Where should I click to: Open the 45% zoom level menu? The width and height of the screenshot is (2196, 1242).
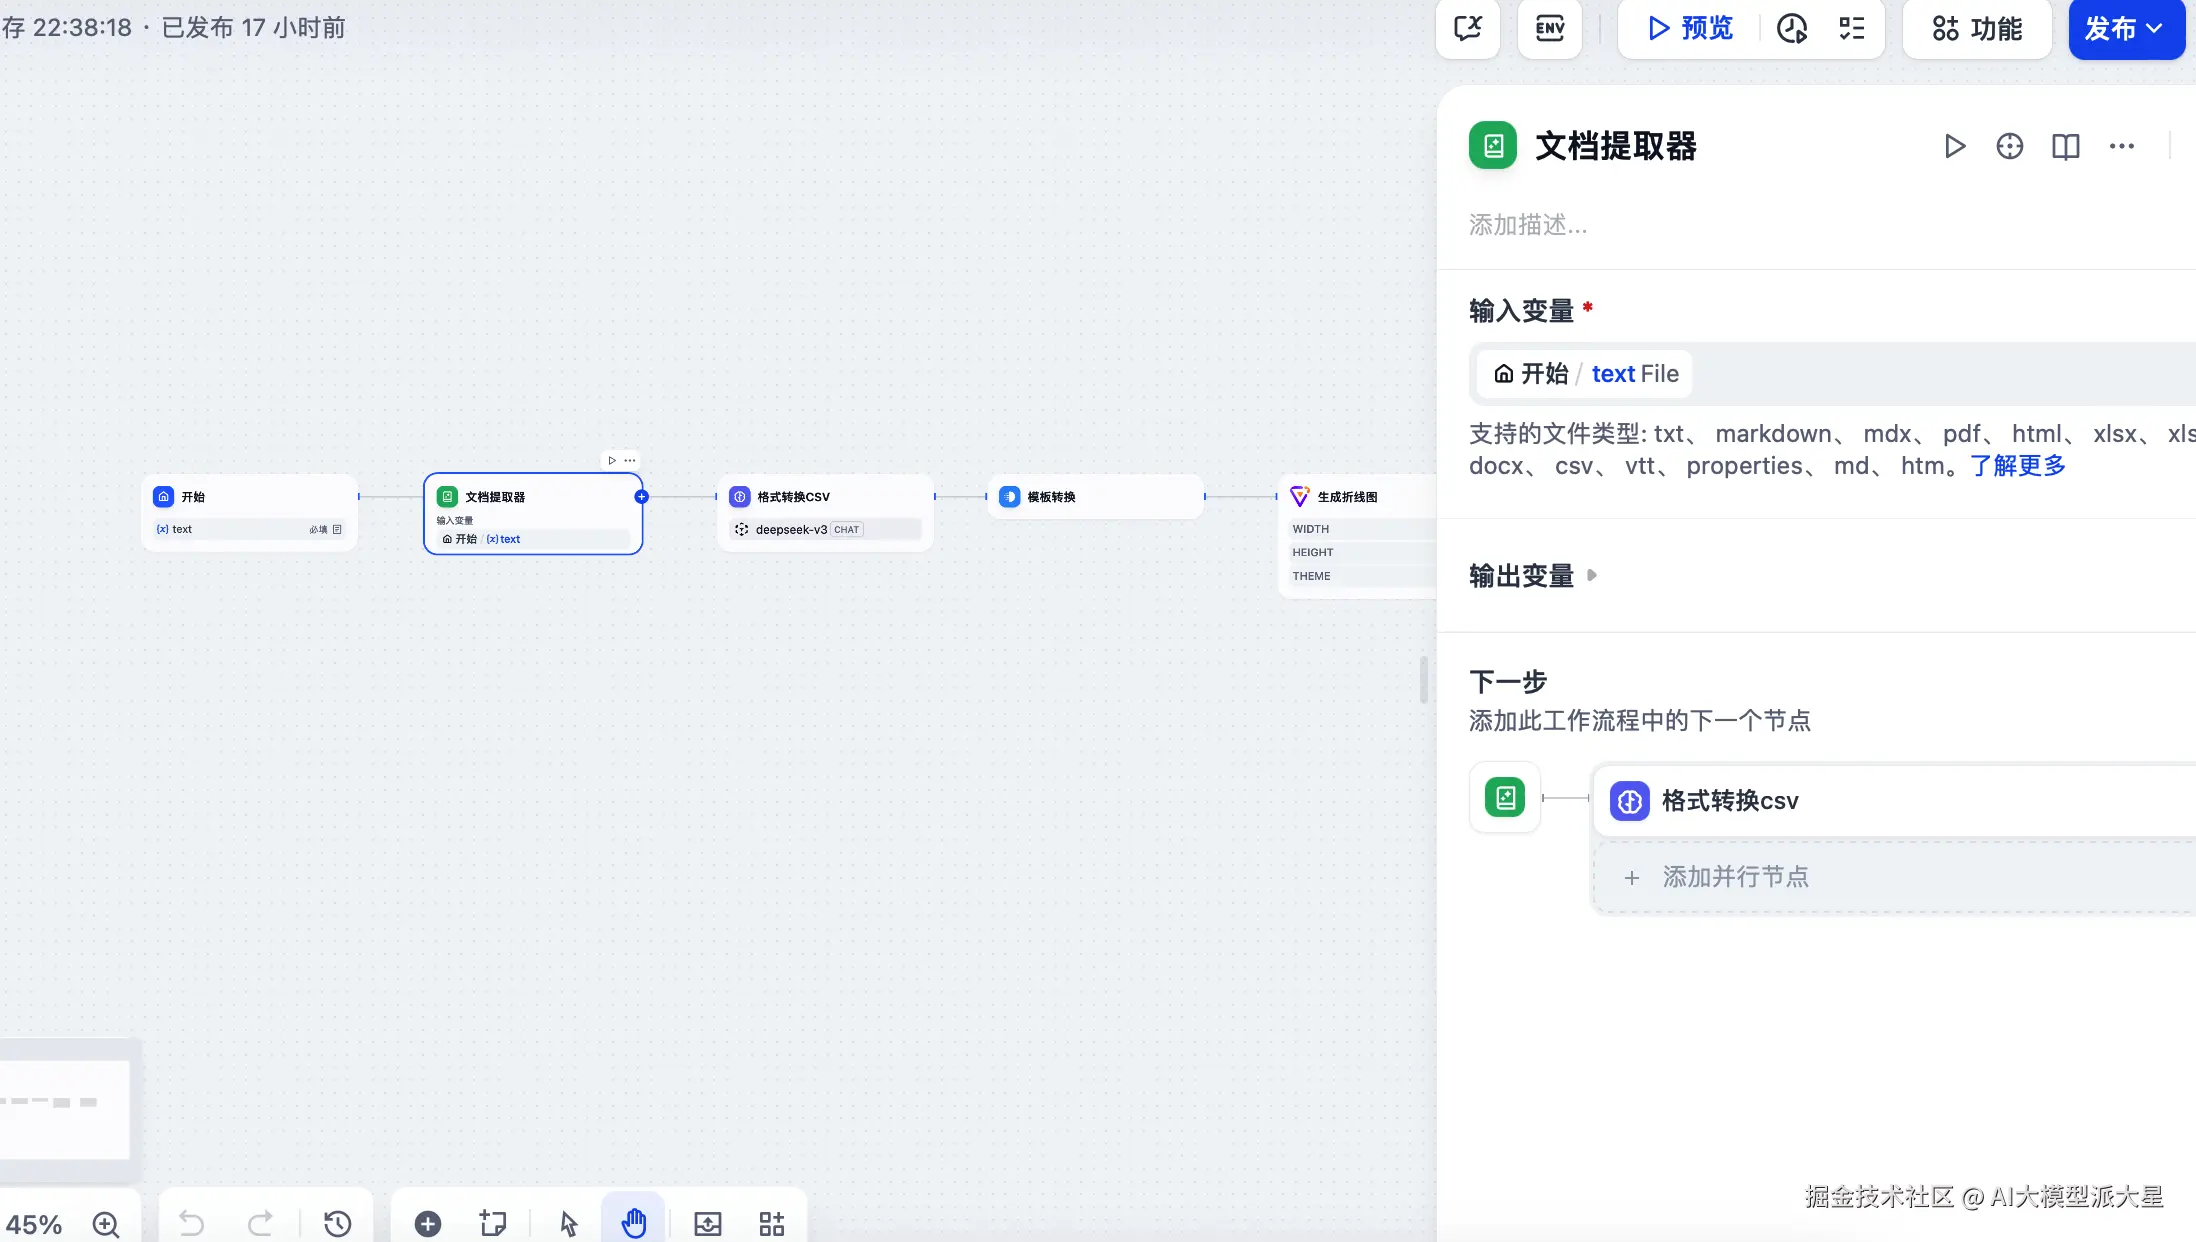tap(34, 1224)
